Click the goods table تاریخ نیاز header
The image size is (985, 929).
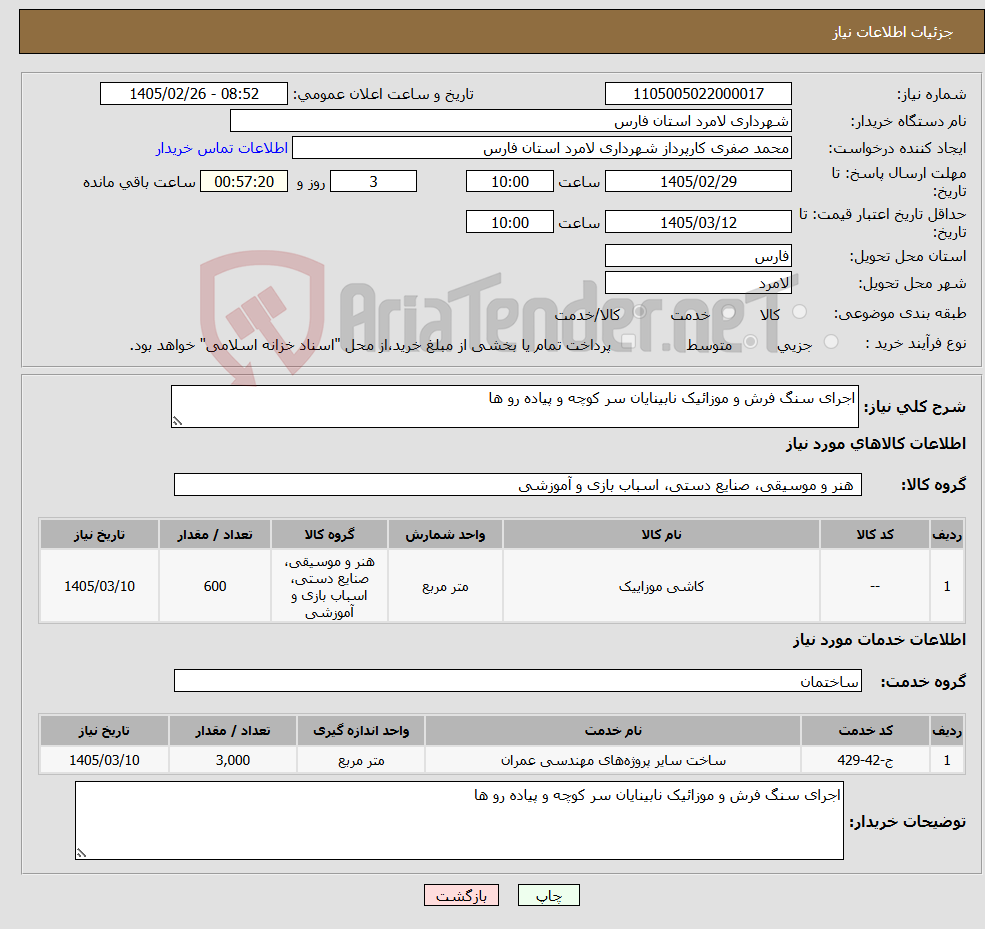click(x=99, y=535)
